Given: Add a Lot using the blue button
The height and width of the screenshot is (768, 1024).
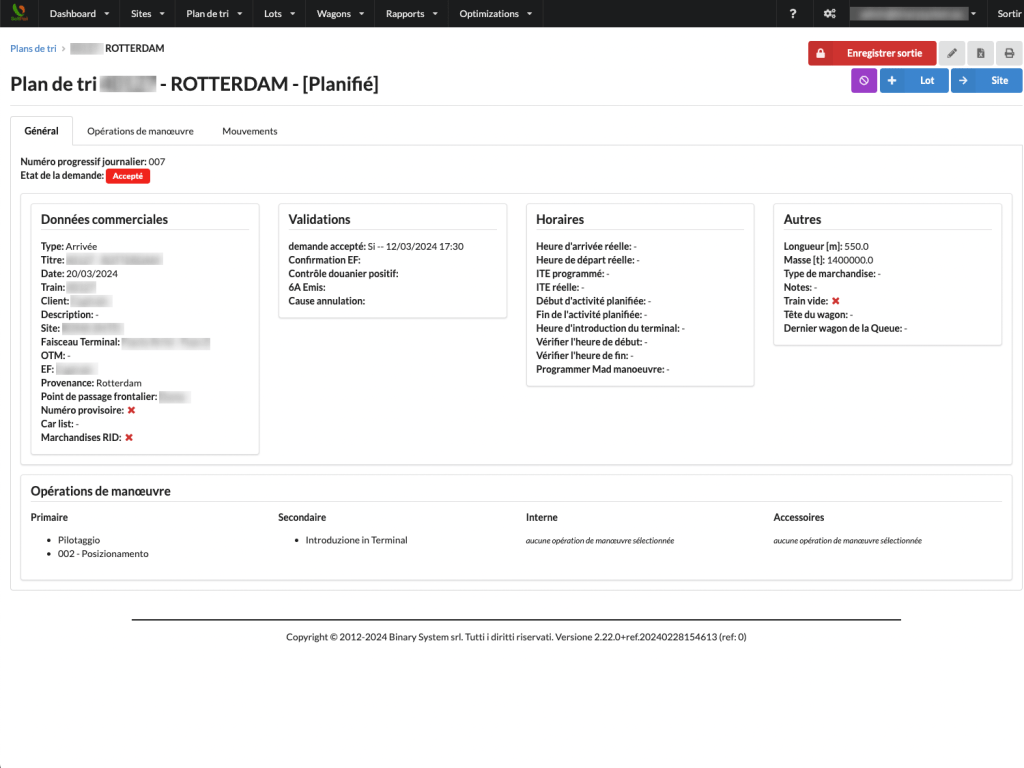Looking at the screenshot, I should 914,80.
